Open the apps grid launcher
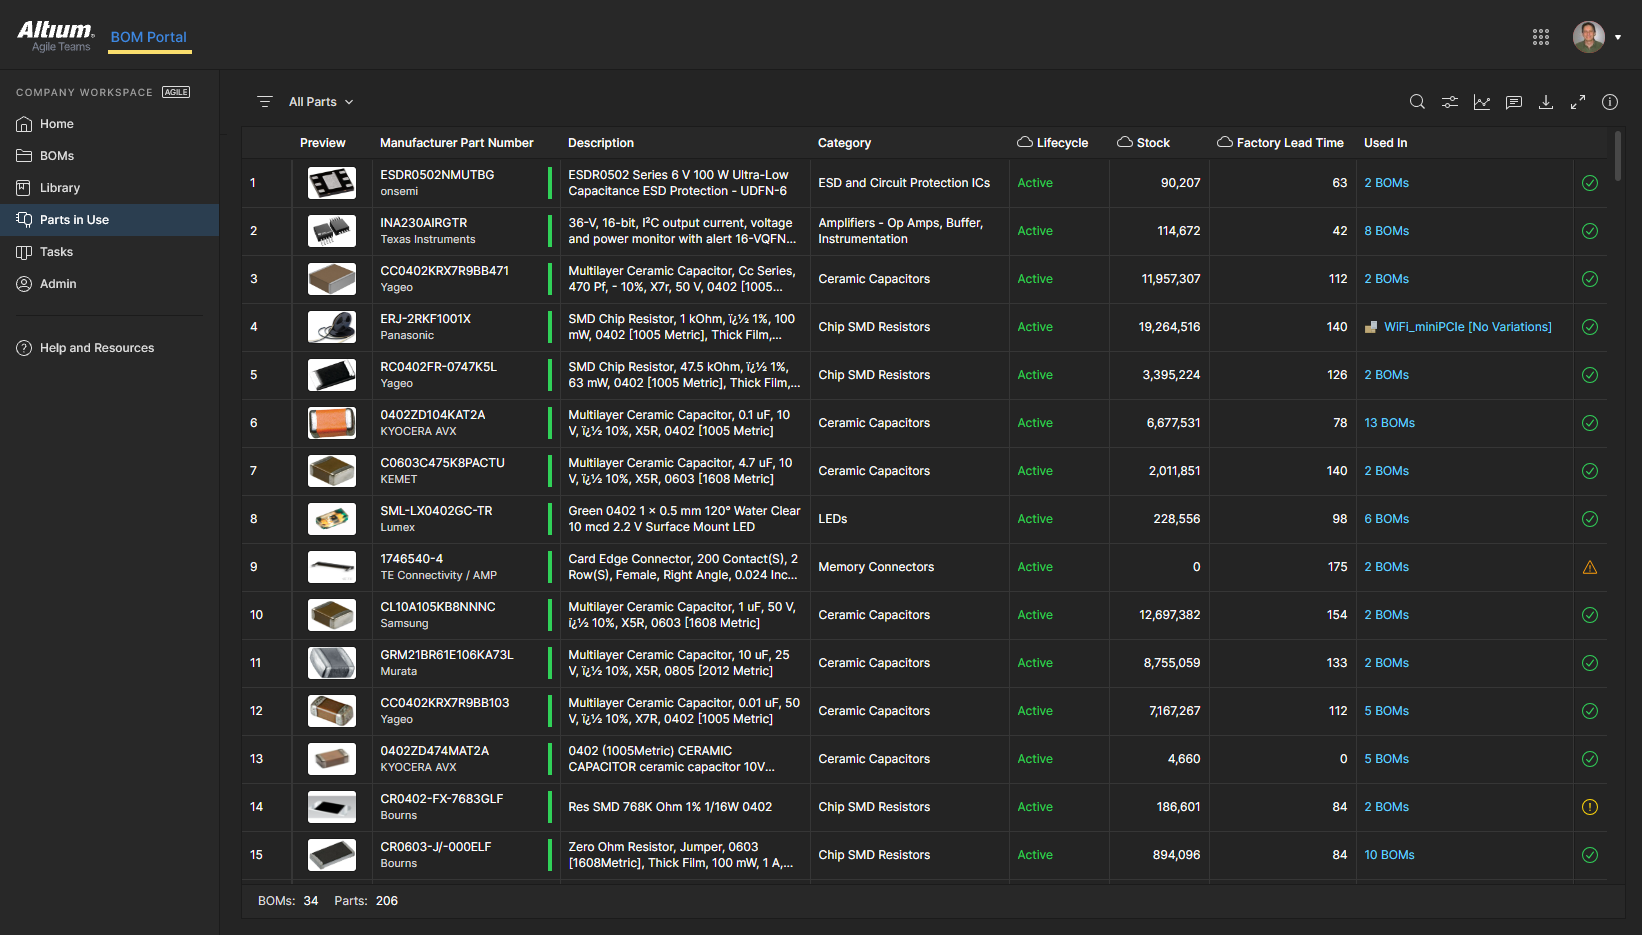The width and height of the screenshot is (1642, 935). tap(1540, 37)
